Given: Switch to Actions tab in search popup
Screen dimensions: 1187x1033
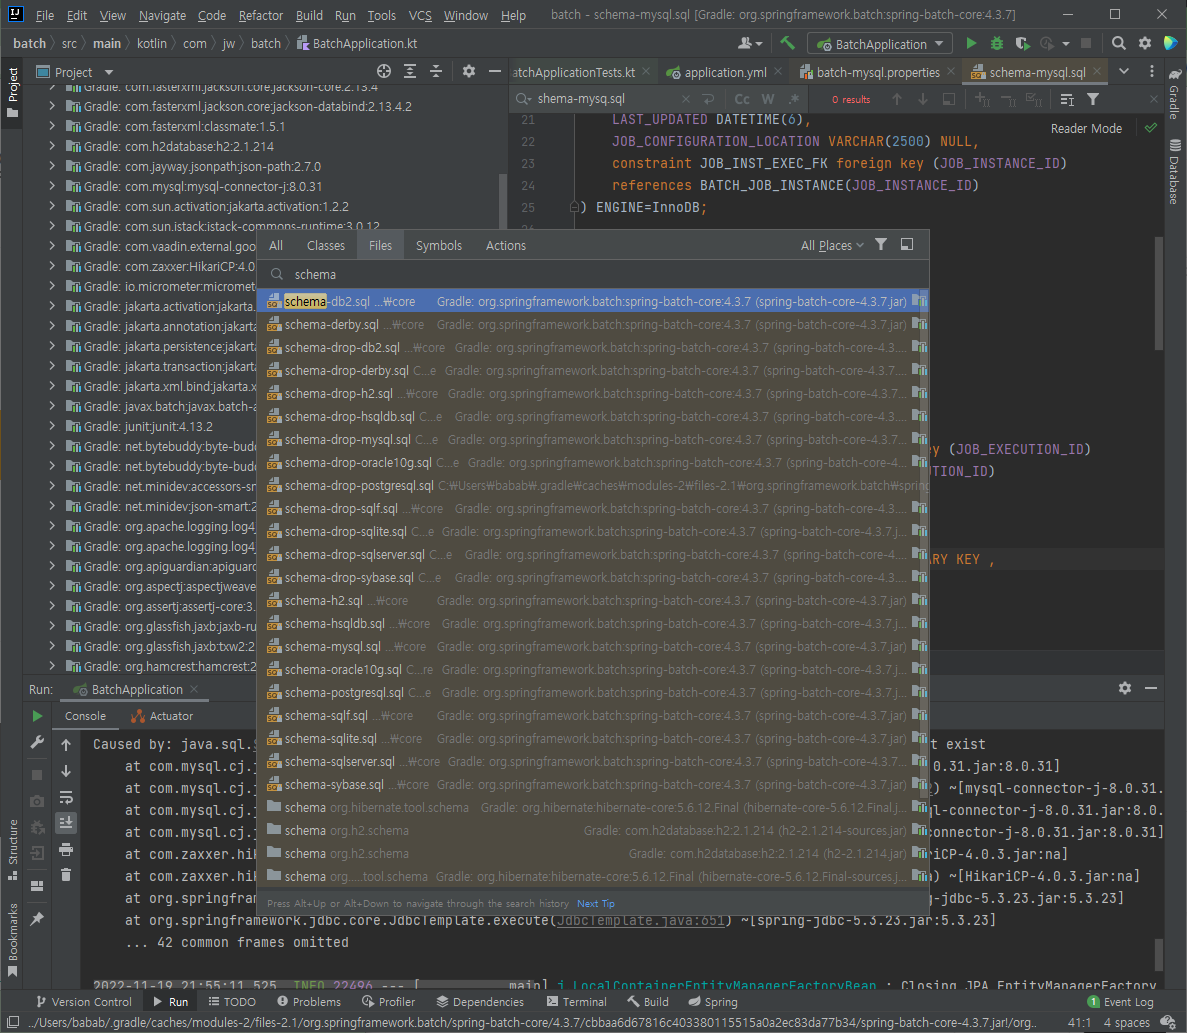Looking at the screenshot, I should 506,245.
